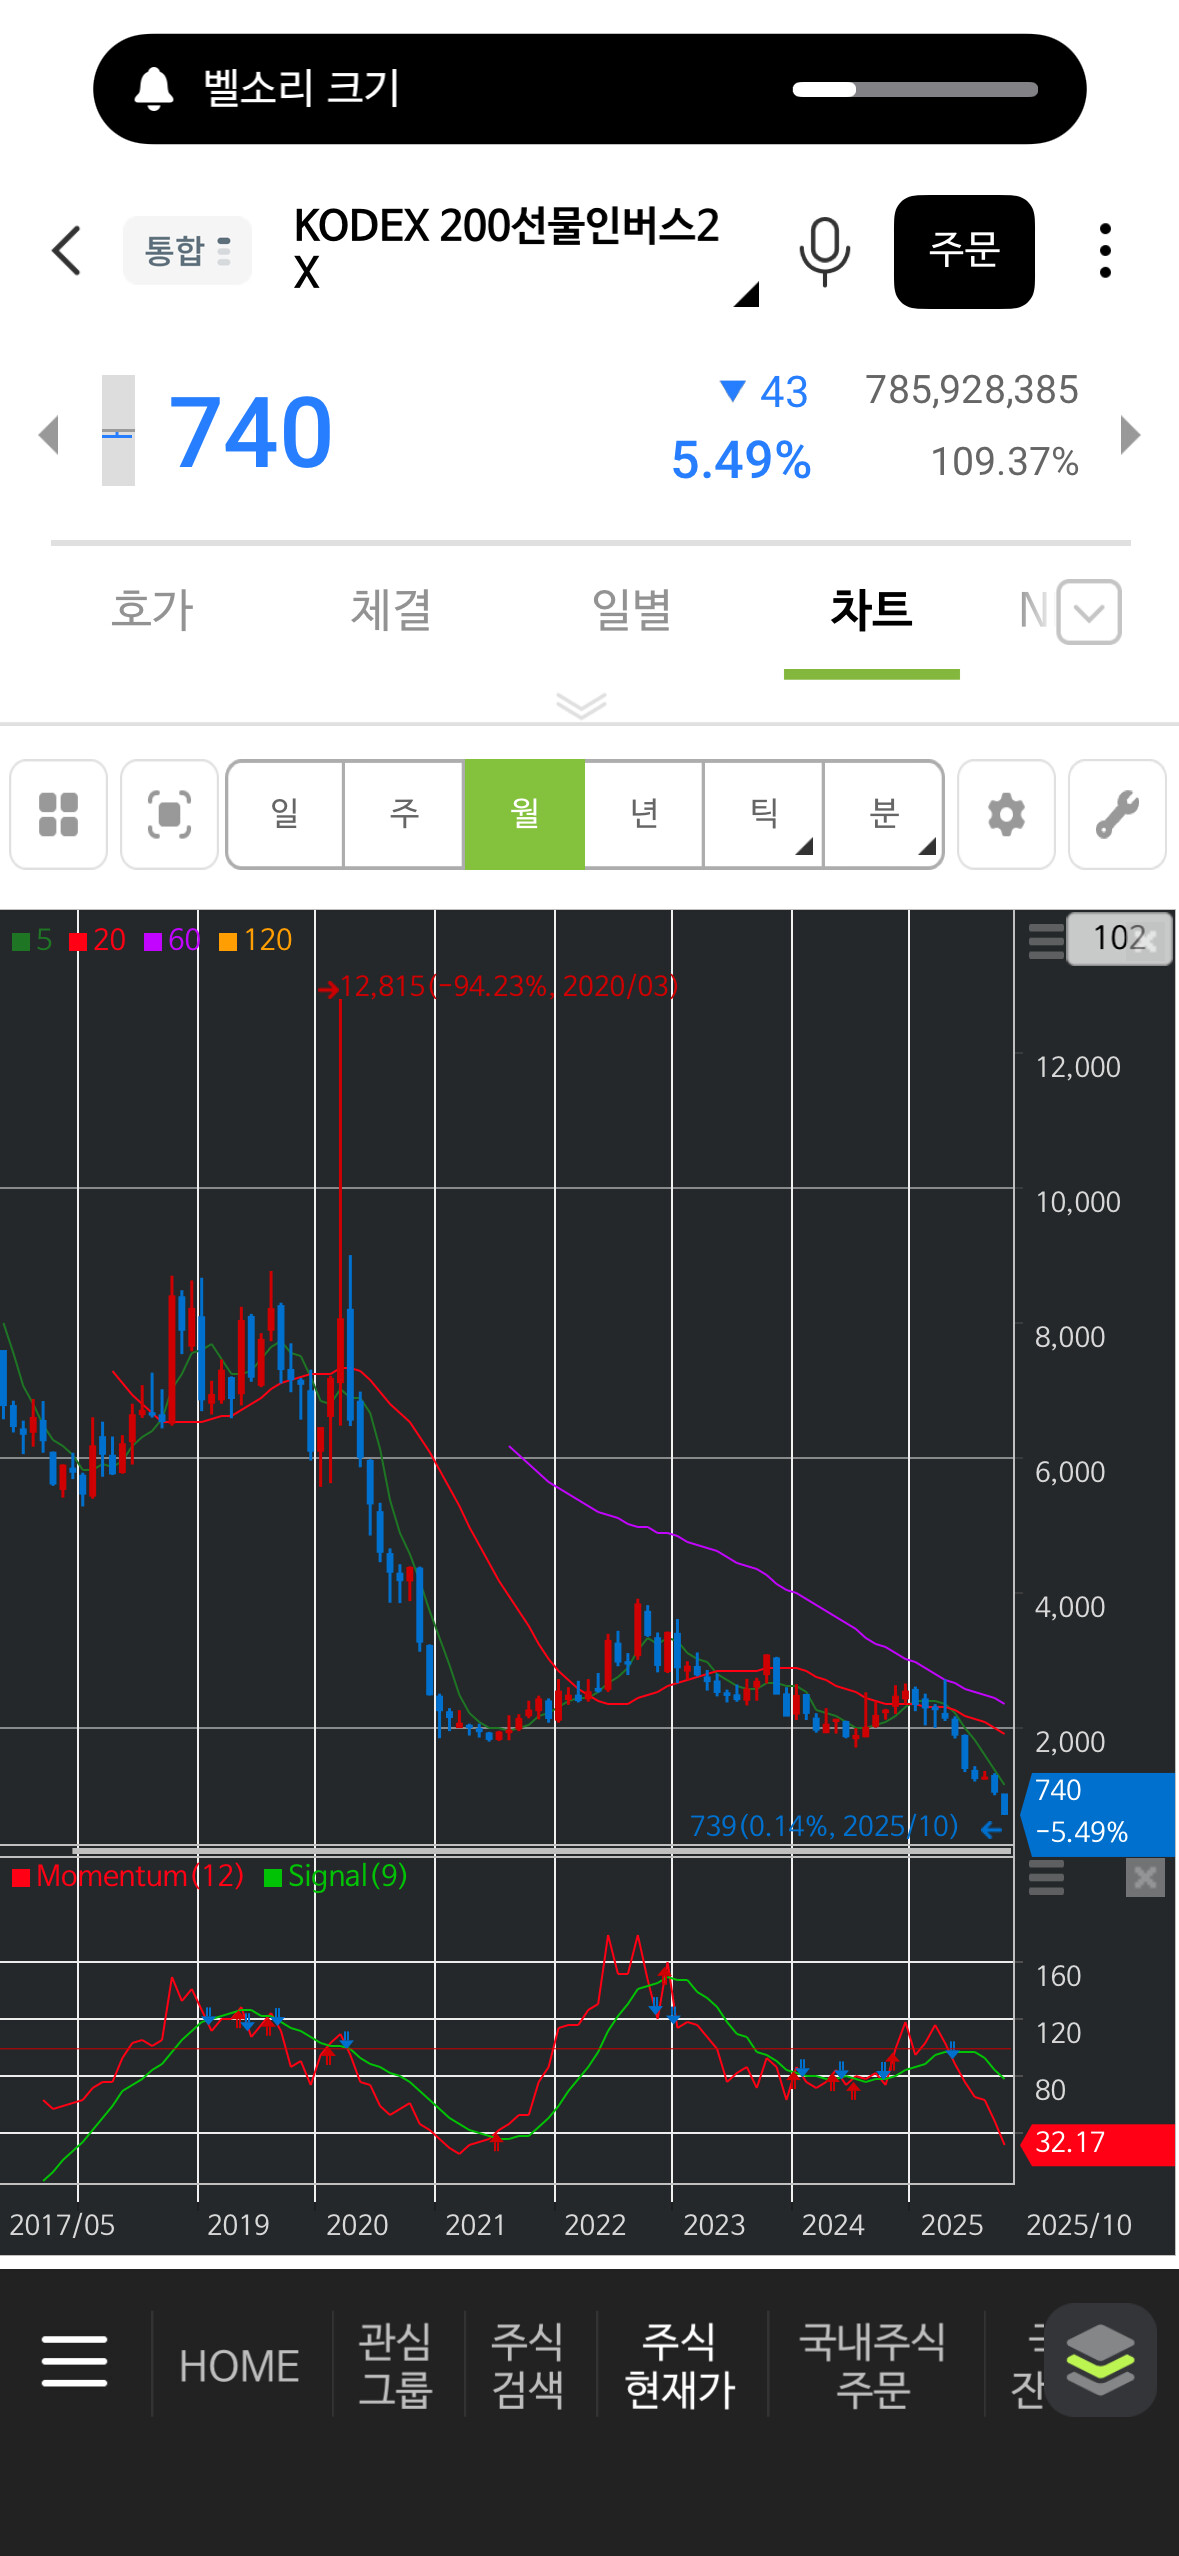Open the 분 minute interval dropdown
The width and height of the screenshot is (1179, 2556).
click(x=883, y=814)
